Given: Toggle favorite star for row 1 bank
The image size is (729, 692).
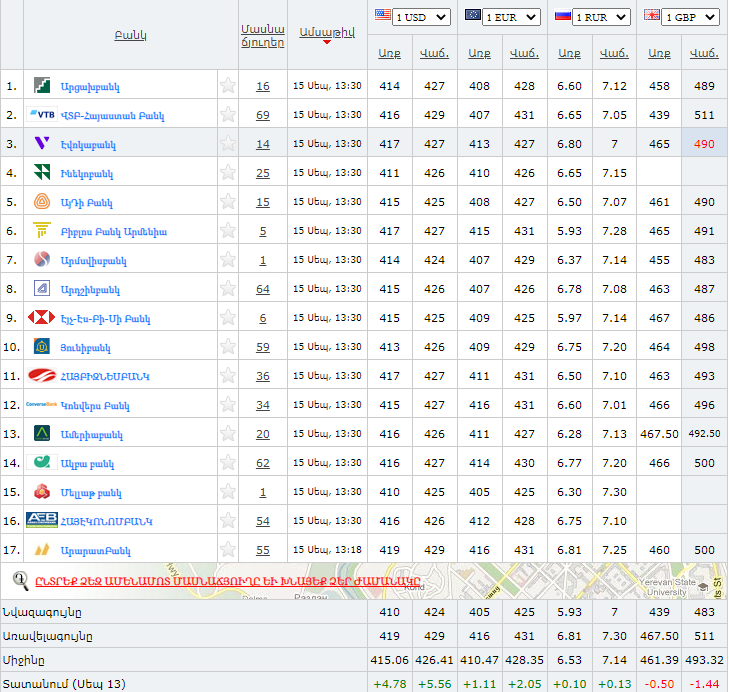Looking at the screenshot, I should pyautogui.click(x=228, y=85).
